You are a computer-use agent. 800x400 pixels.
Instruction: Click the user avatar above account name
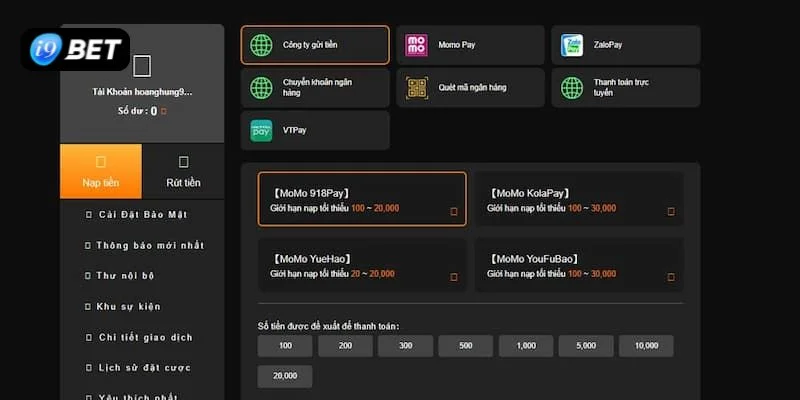[142, 66]
